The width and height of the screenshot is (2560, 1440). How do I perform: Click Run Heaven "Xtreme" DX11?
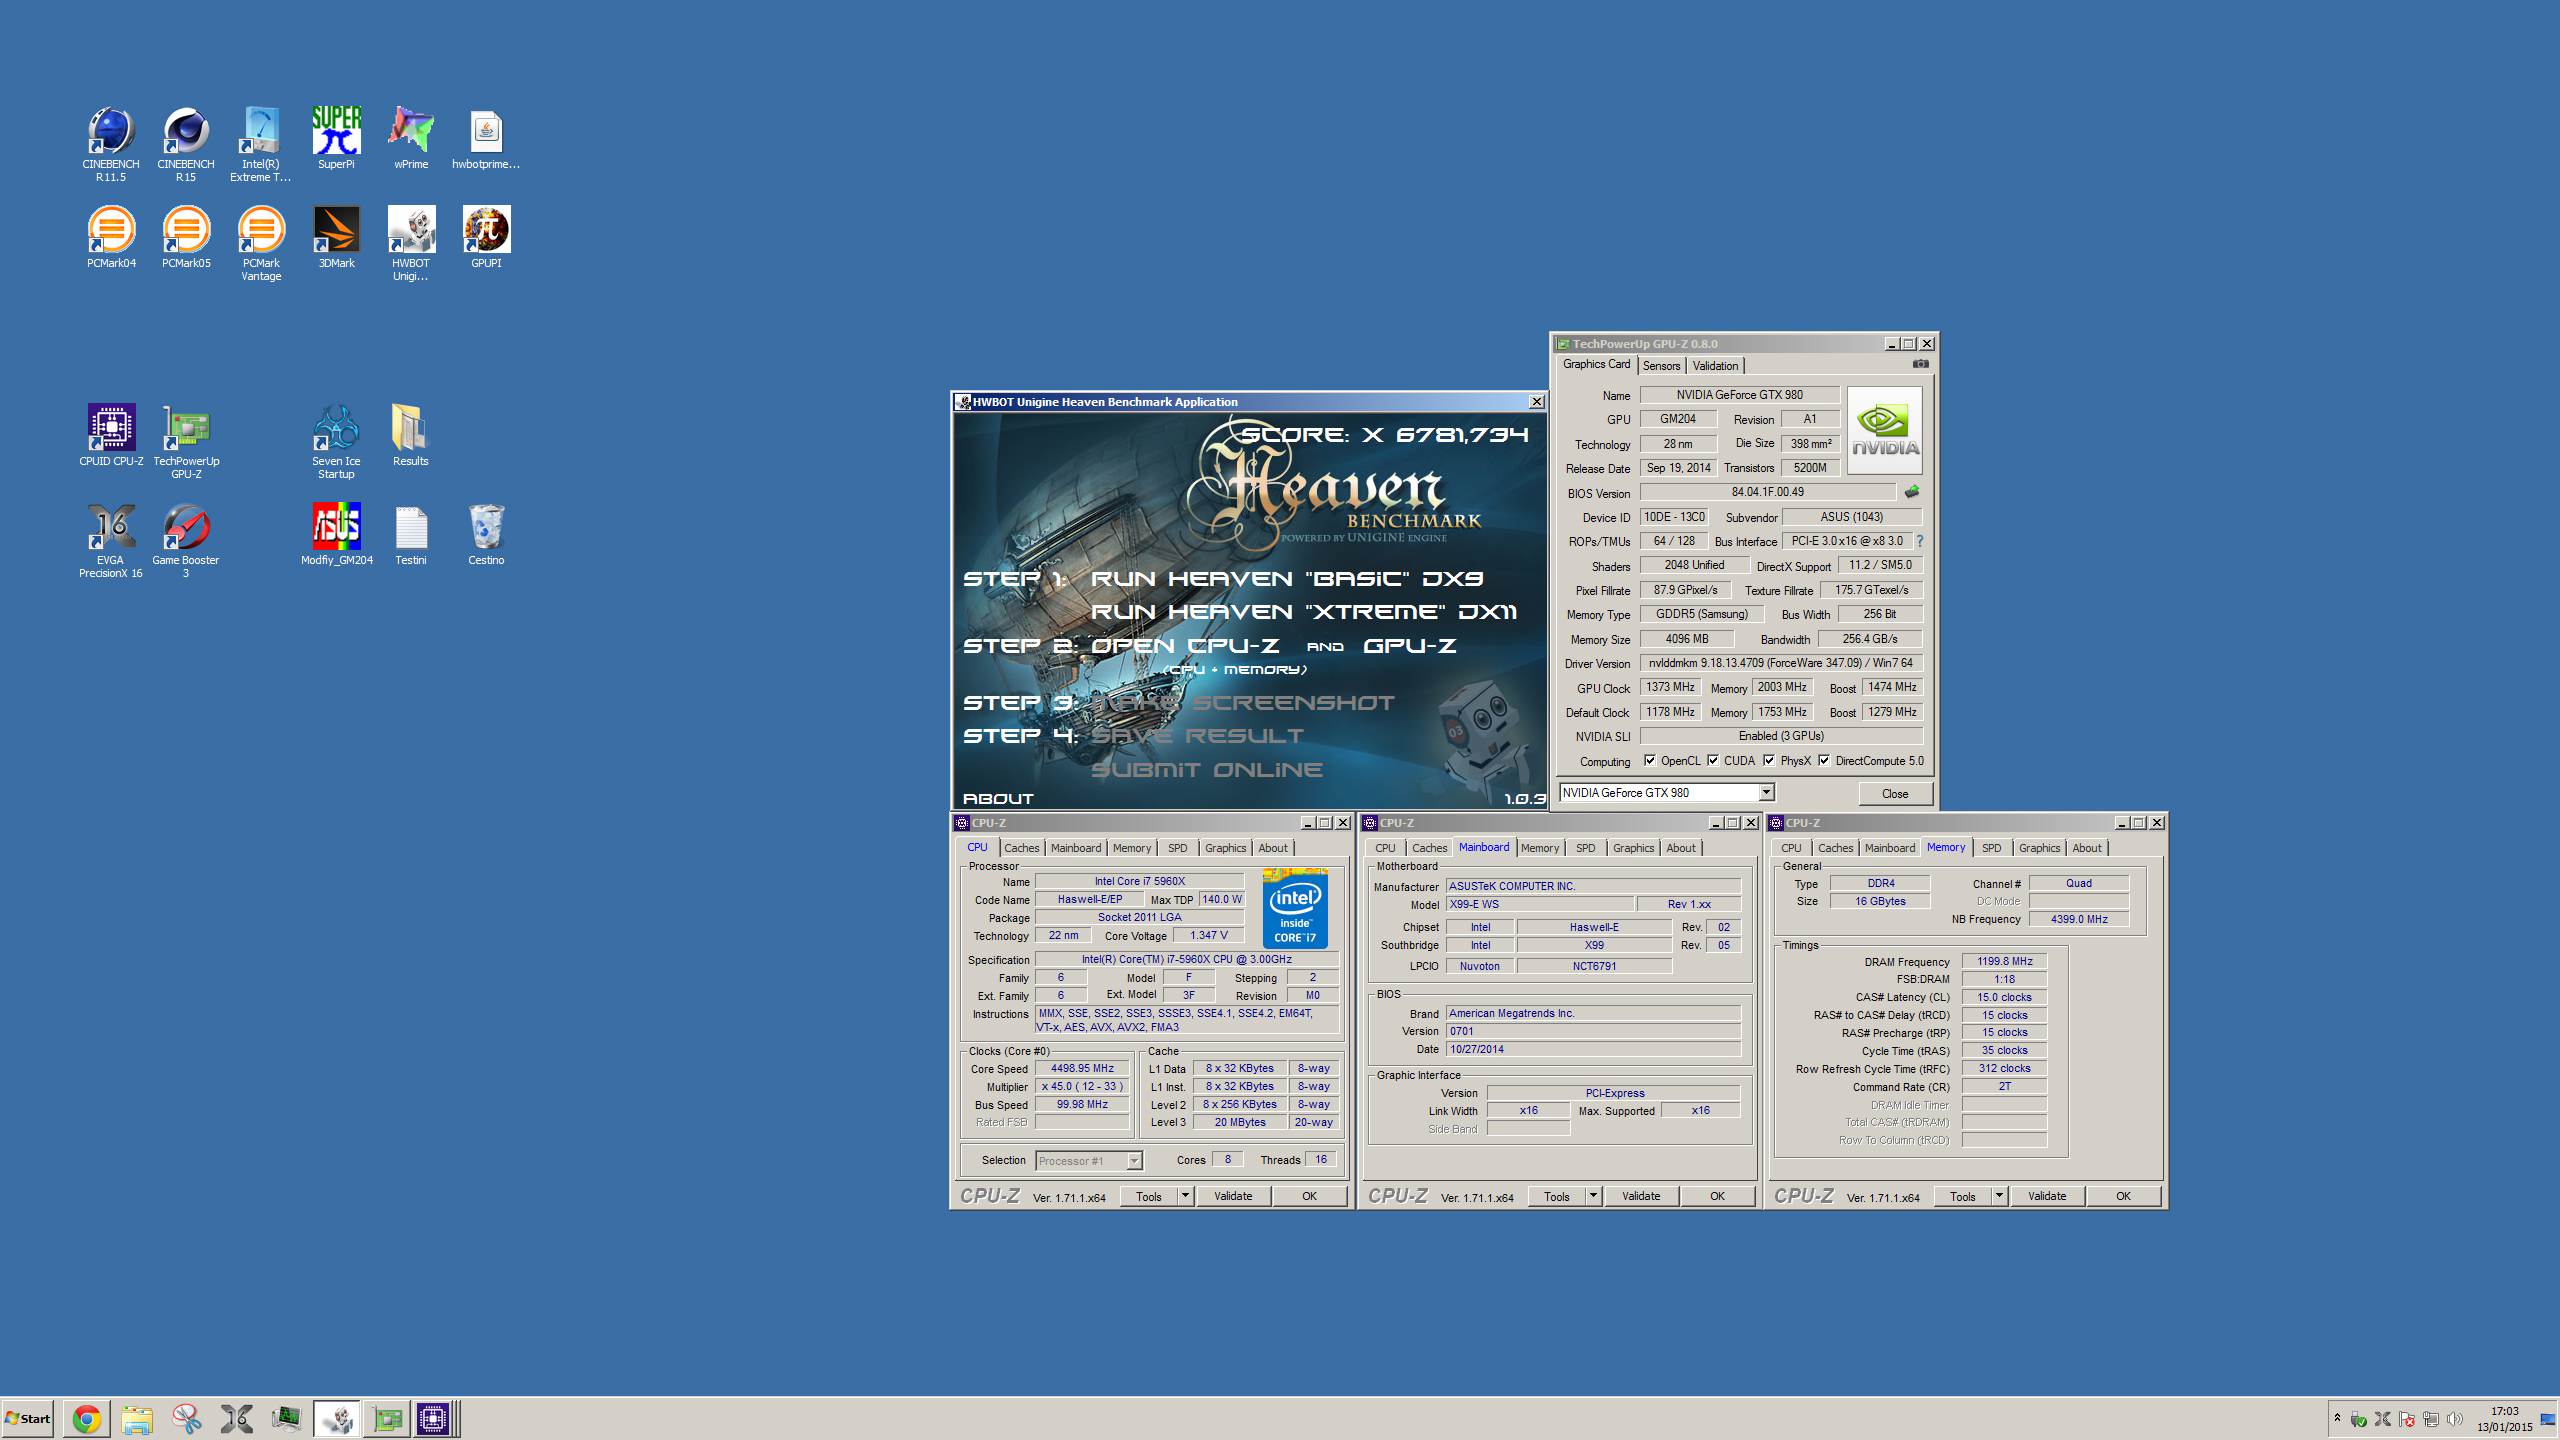point(1303,612)
